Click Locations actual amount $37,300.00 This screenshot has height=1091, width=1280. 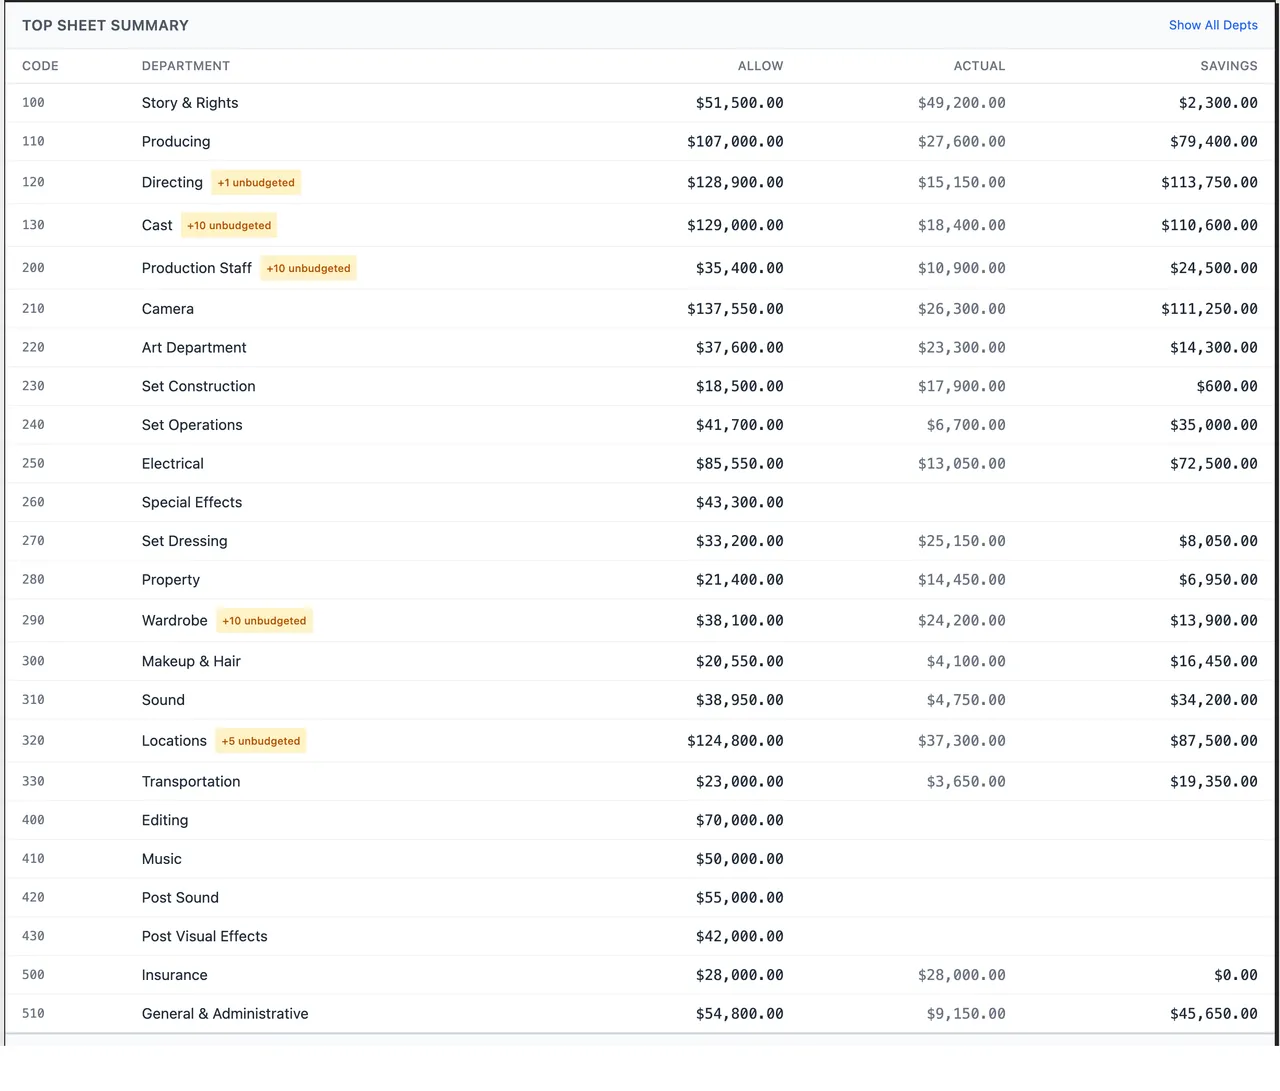[962, 741]
